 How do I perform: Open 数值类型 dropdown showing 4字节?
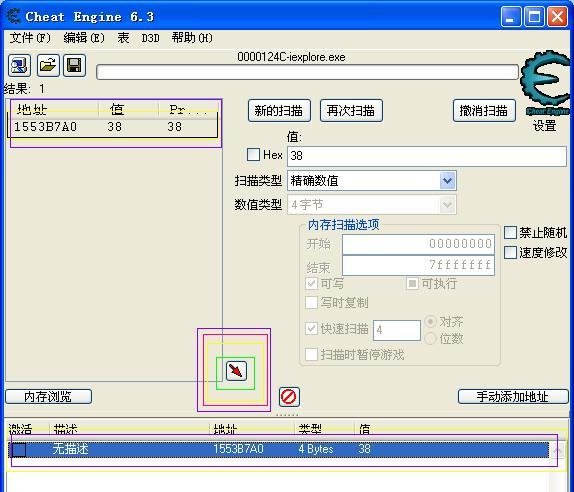point(372,205)
